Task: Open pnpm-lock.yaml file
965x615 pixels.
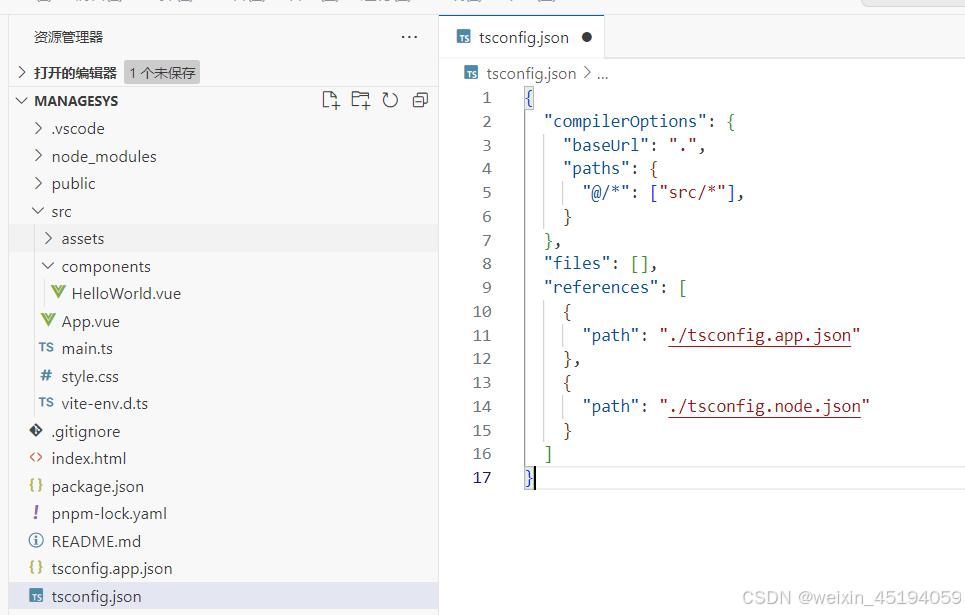Action: (109, 513)
